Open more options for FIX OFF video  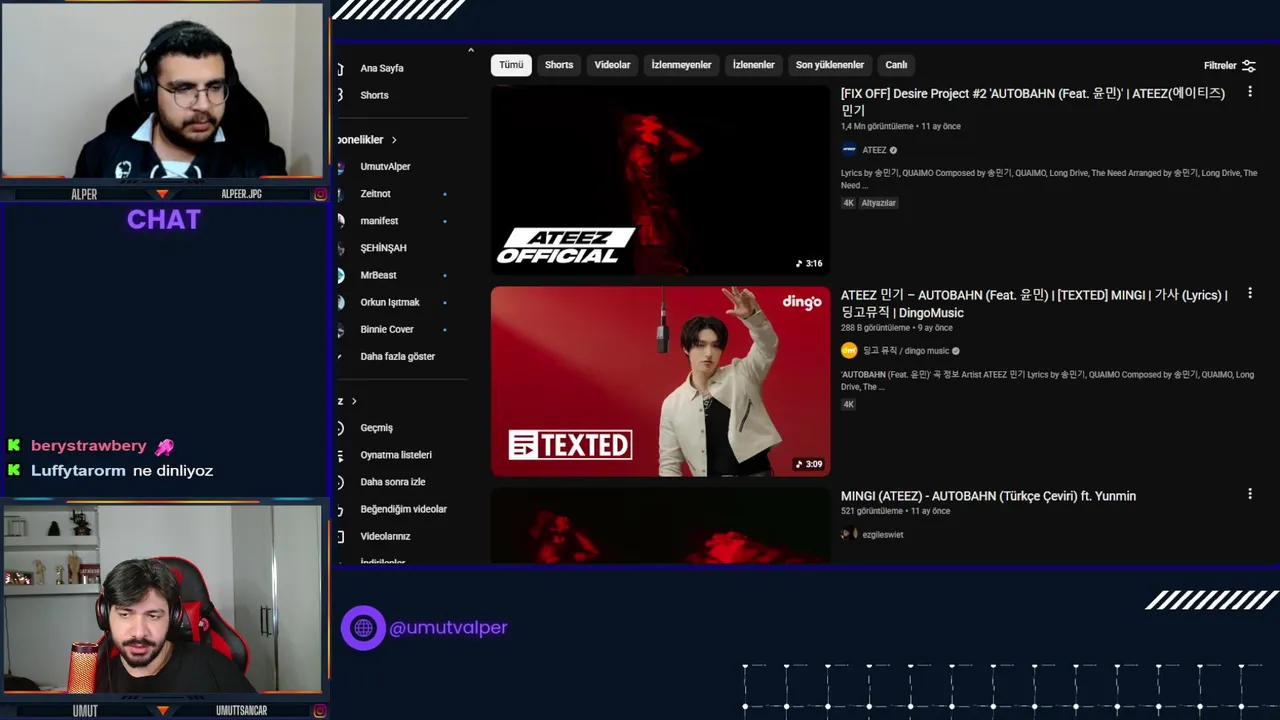[1249, 92]
